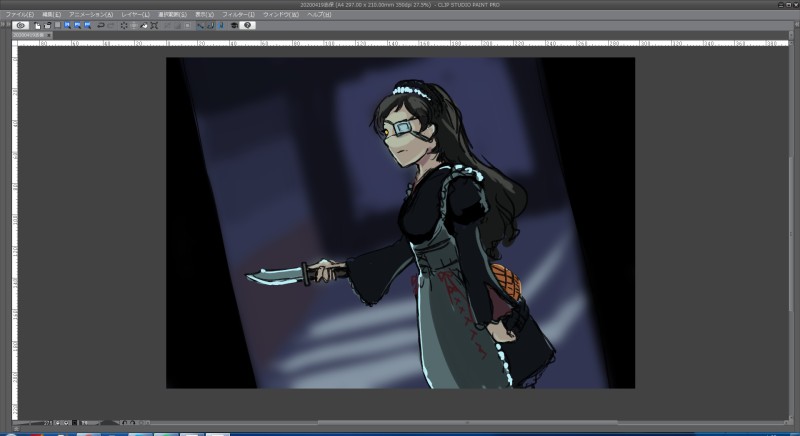Click the second blue save-as icon
The image size is (800, 436).
(x=78, y=25)
